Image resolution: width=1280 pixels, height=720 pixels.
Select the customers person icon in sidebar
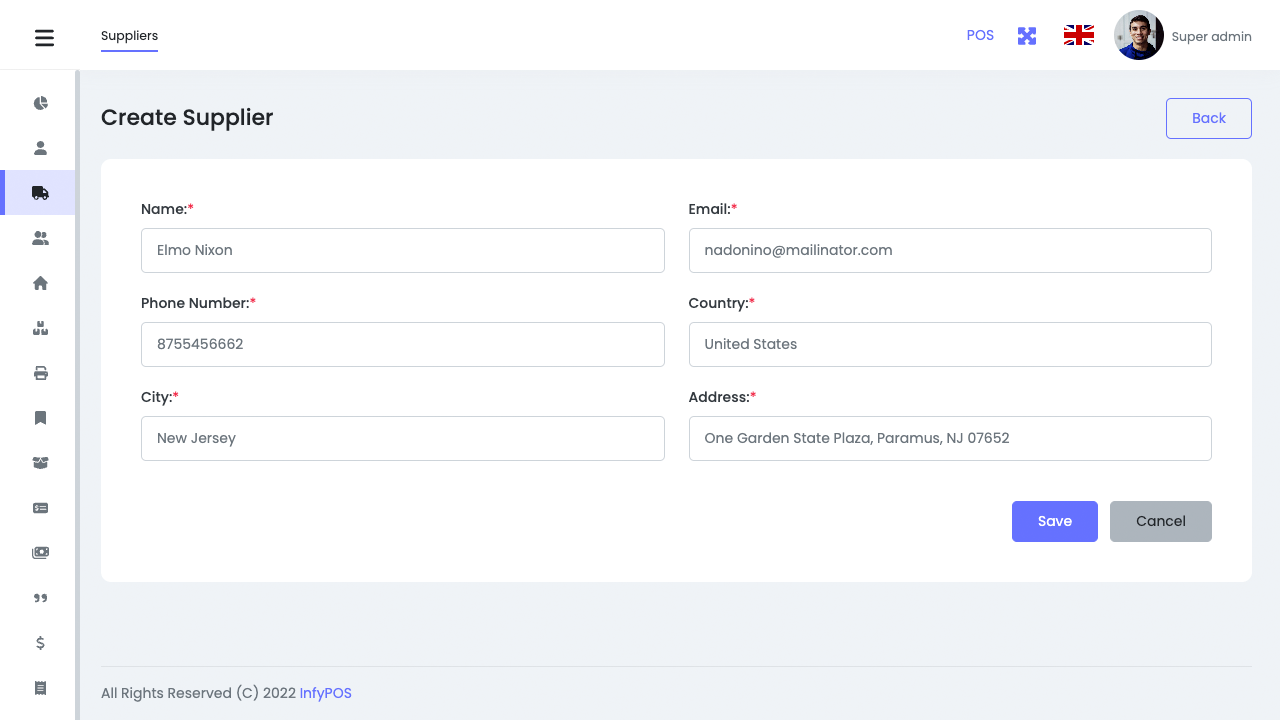40,147
